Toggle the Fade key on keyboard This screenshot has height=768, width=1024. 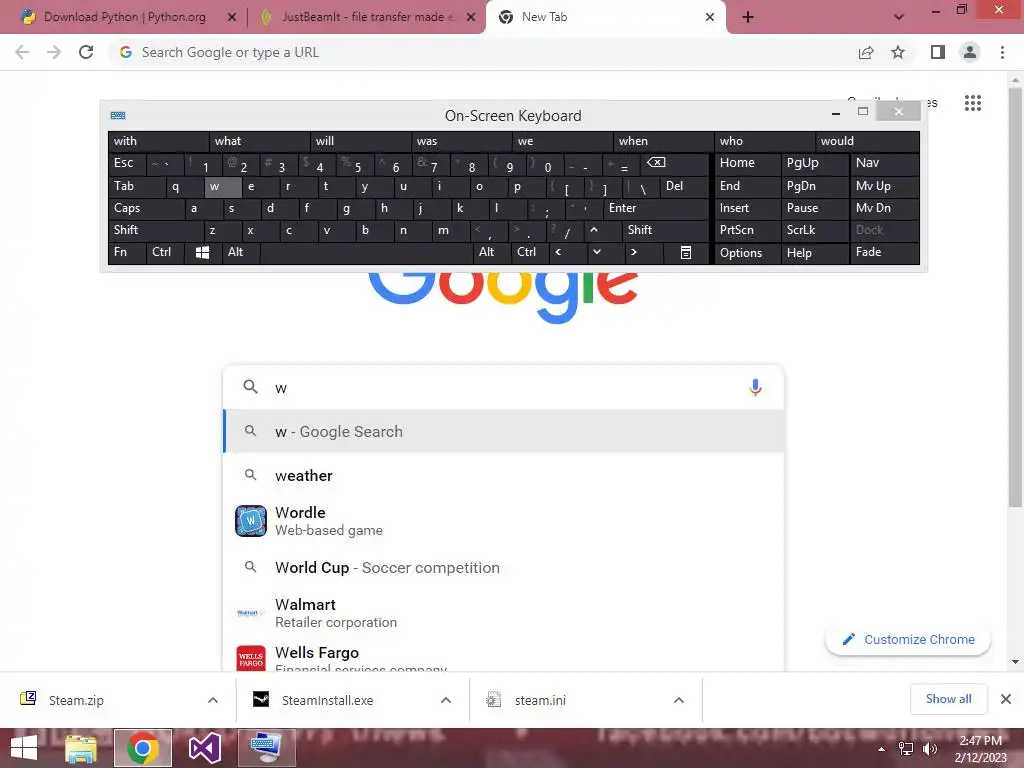tap(884, 252)
